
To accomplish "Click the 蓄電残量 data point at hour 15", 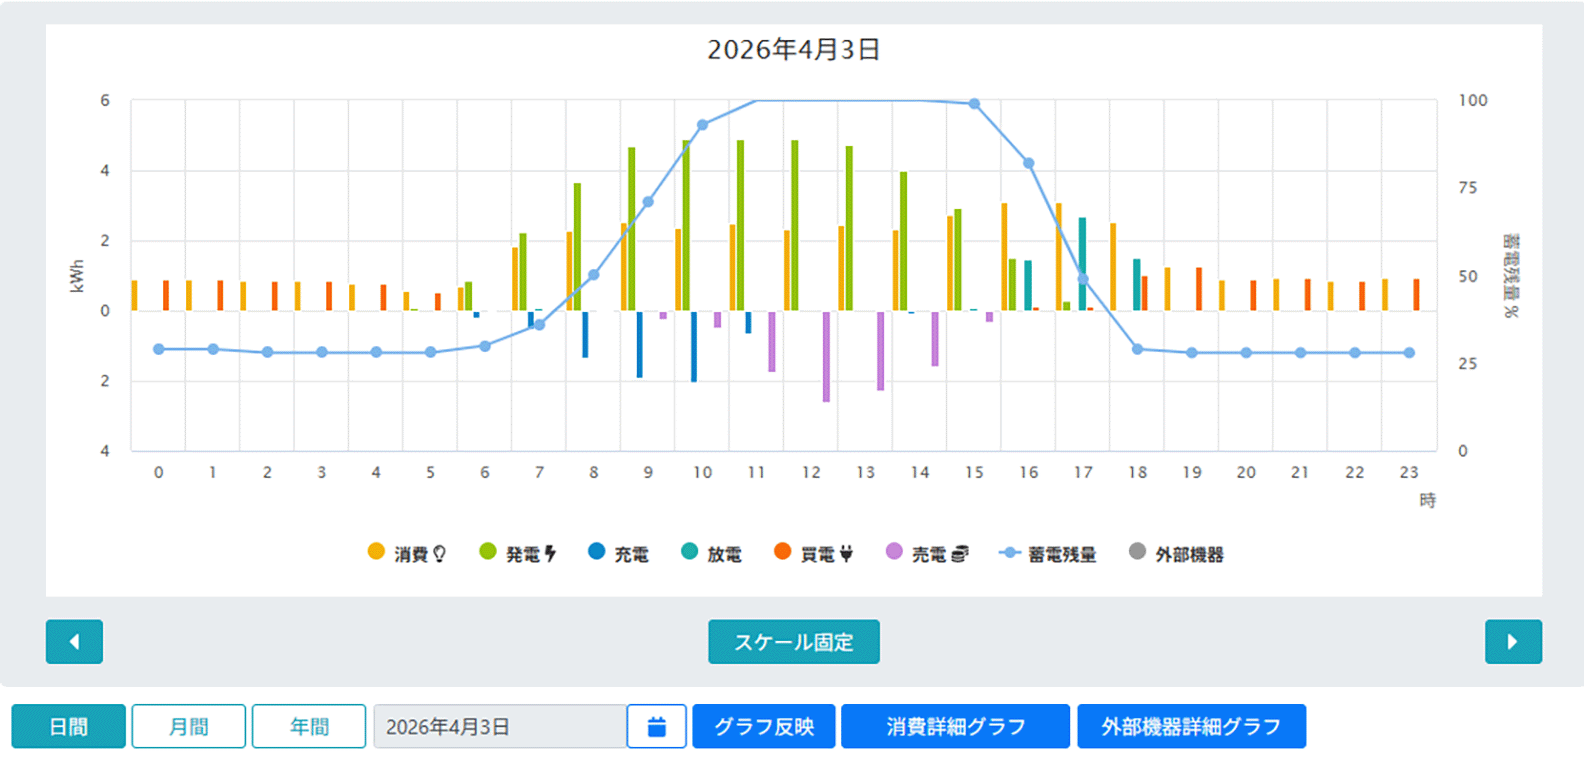I will tap(974, 104).
